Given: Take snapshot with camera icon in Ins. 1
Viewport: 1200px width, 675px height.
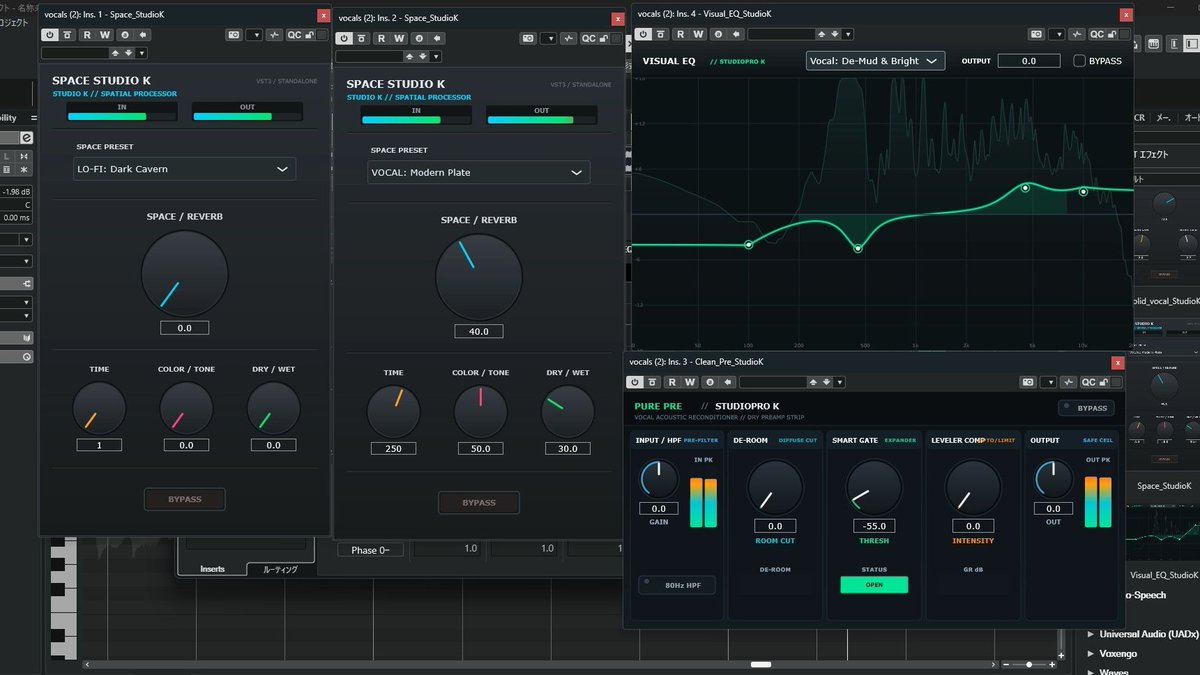Looking at the screenshot, I should pyautogui.click(x=234, y=35).
